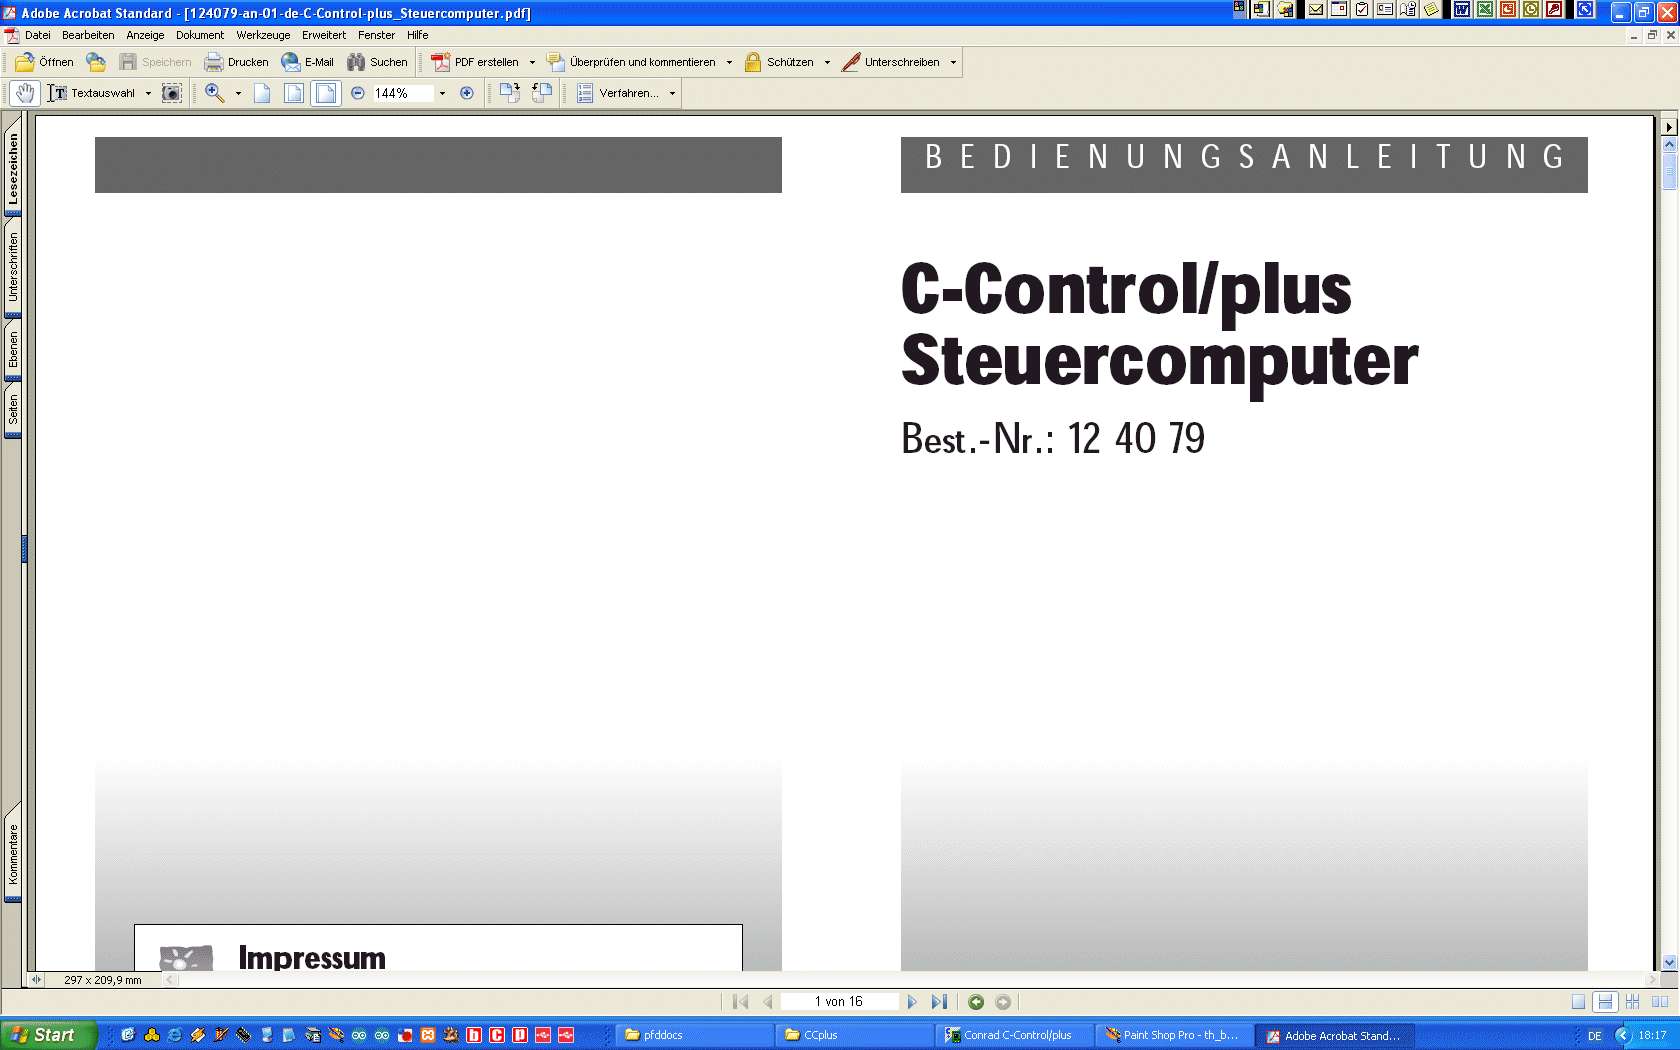Image resolution: width=1680 pixels, height=1050 pixels.
Task: Click the 144% zoom input field
Action: point(403,93)
